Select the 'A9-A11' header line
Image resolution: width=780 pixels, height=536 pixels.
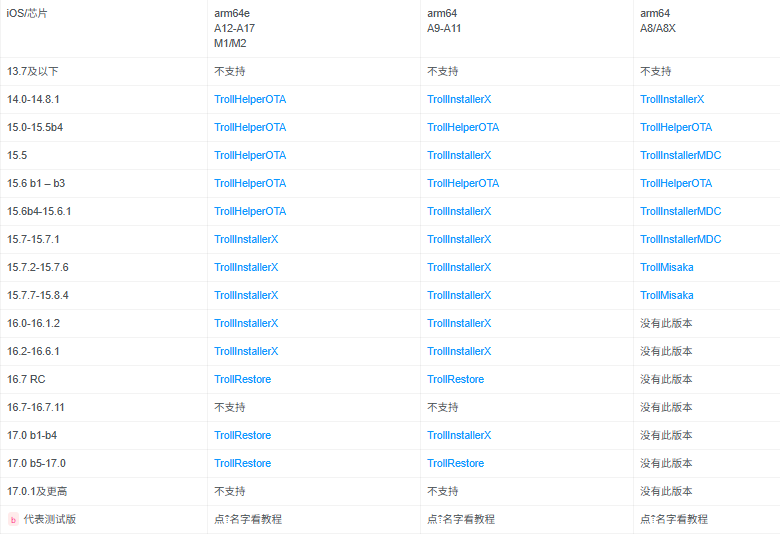point(444,28)
